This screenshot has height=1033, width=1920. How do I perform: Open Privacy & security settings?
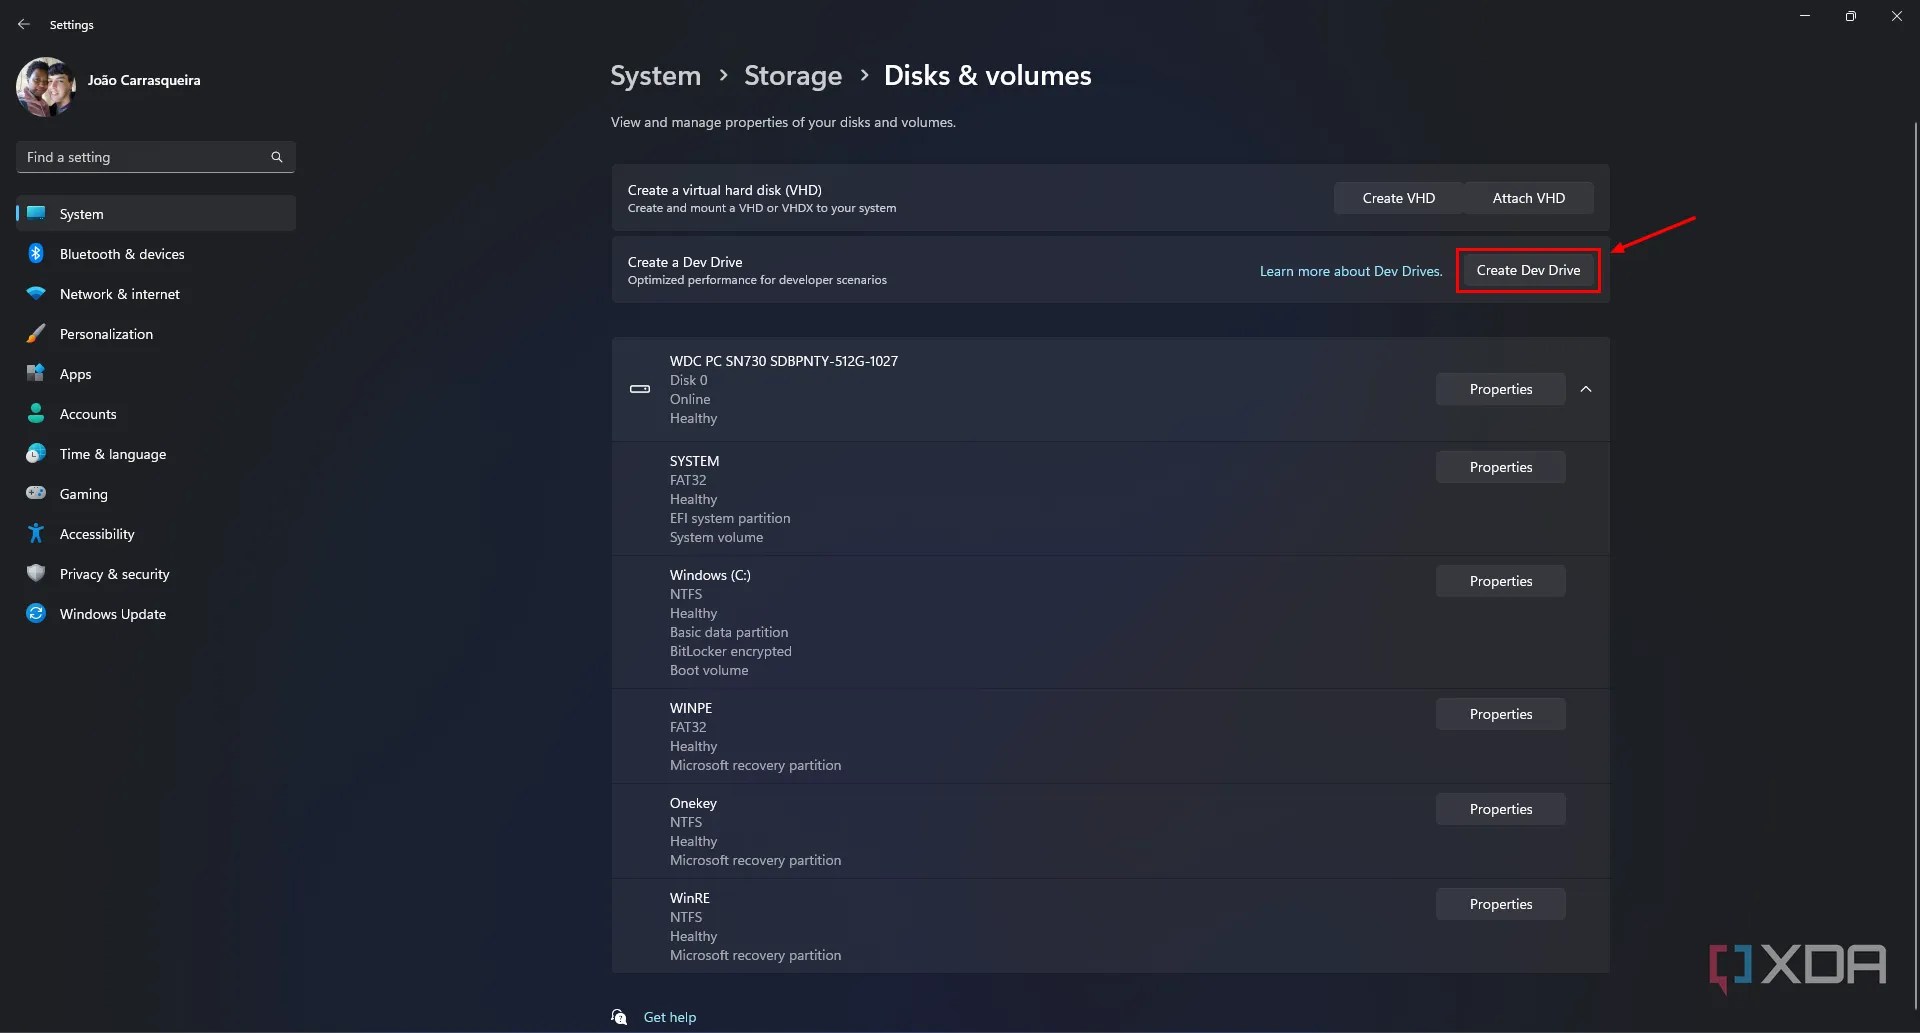(113, 573)
